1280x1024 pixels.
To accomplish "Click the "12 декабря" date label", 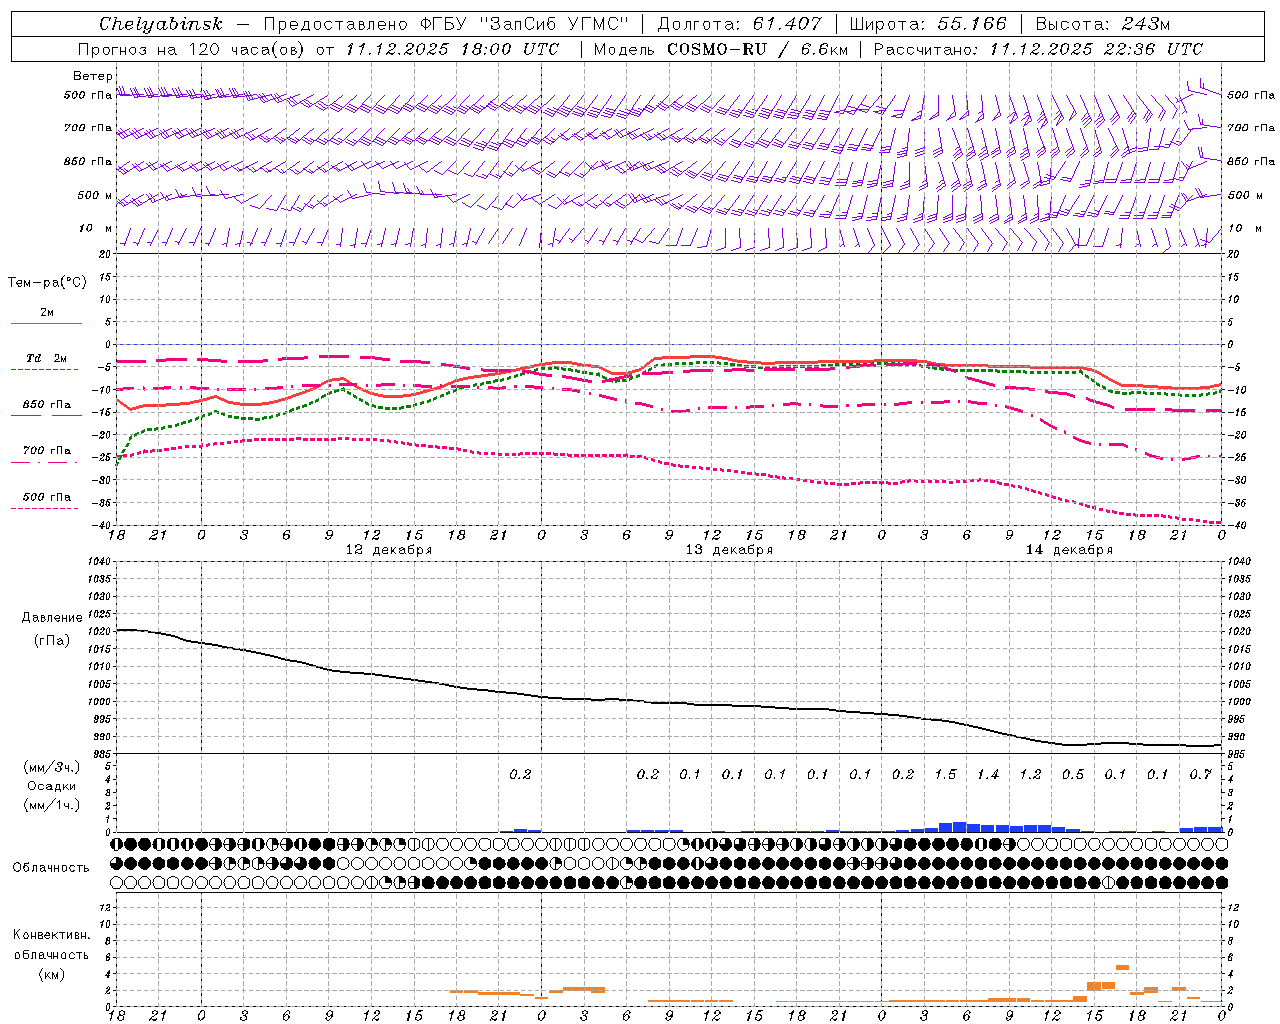I will coord(389,550).
